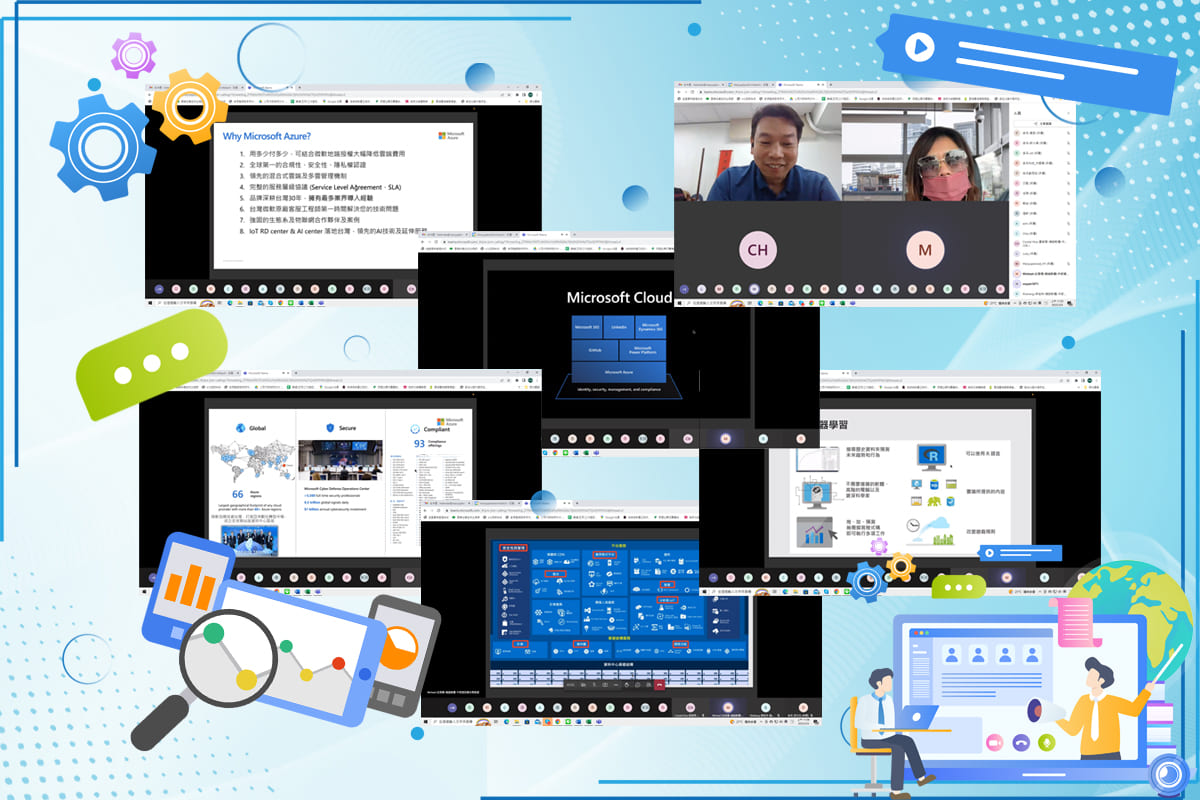The width and height of the screenshot is (1200, 800).
Task: Open the video feed of the man in blue shirt
Action: click(x=758, y=151)
